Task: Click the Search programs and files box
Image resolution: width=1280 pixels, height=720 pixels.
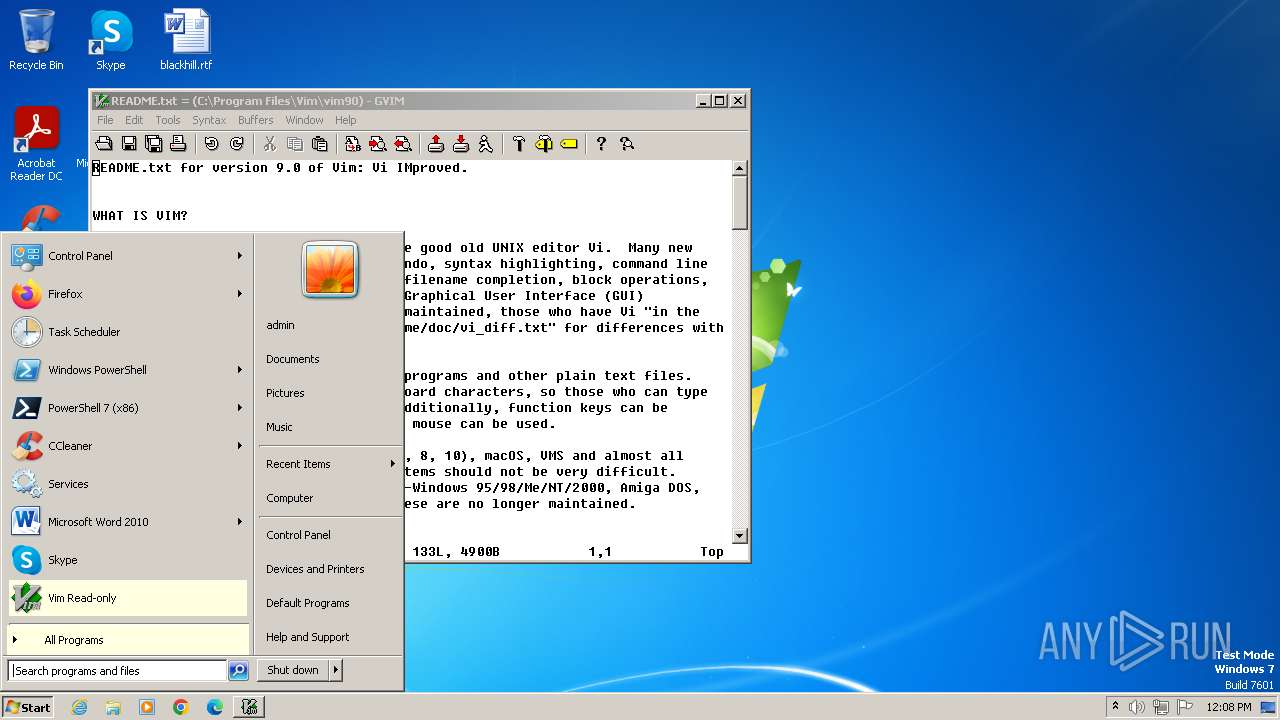Action: pos(117,671)
